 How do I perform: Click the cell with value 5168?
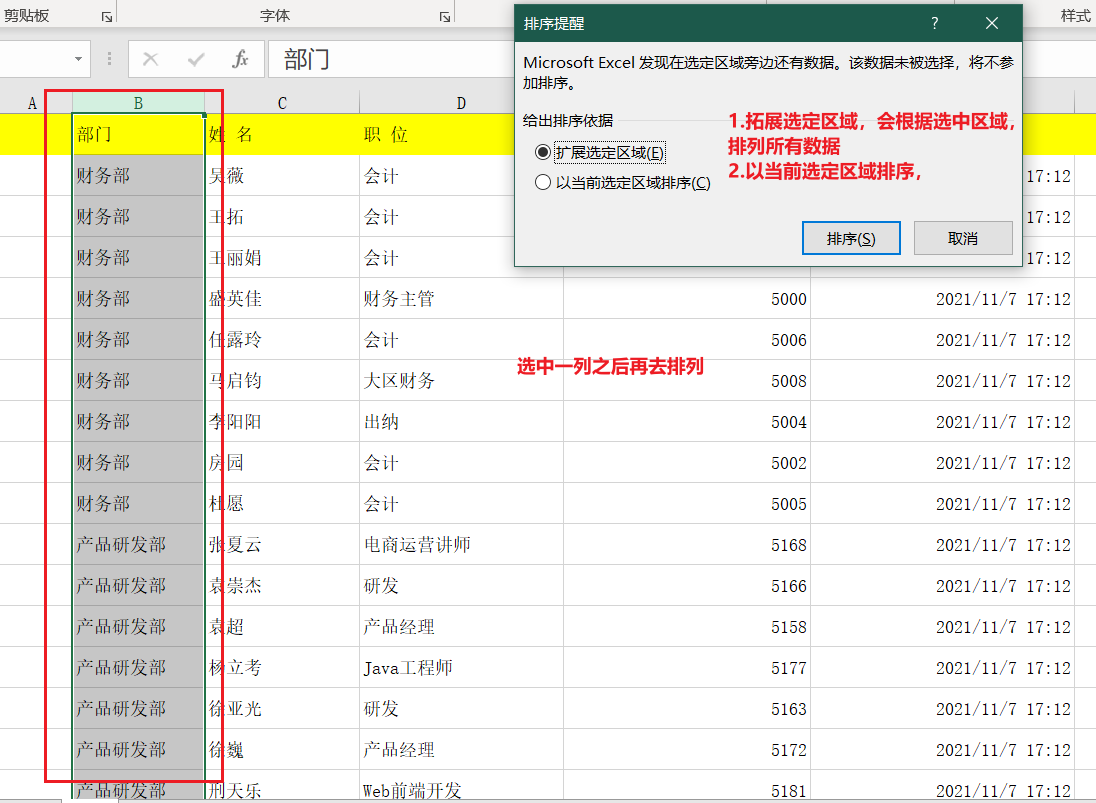coord(687,545)
